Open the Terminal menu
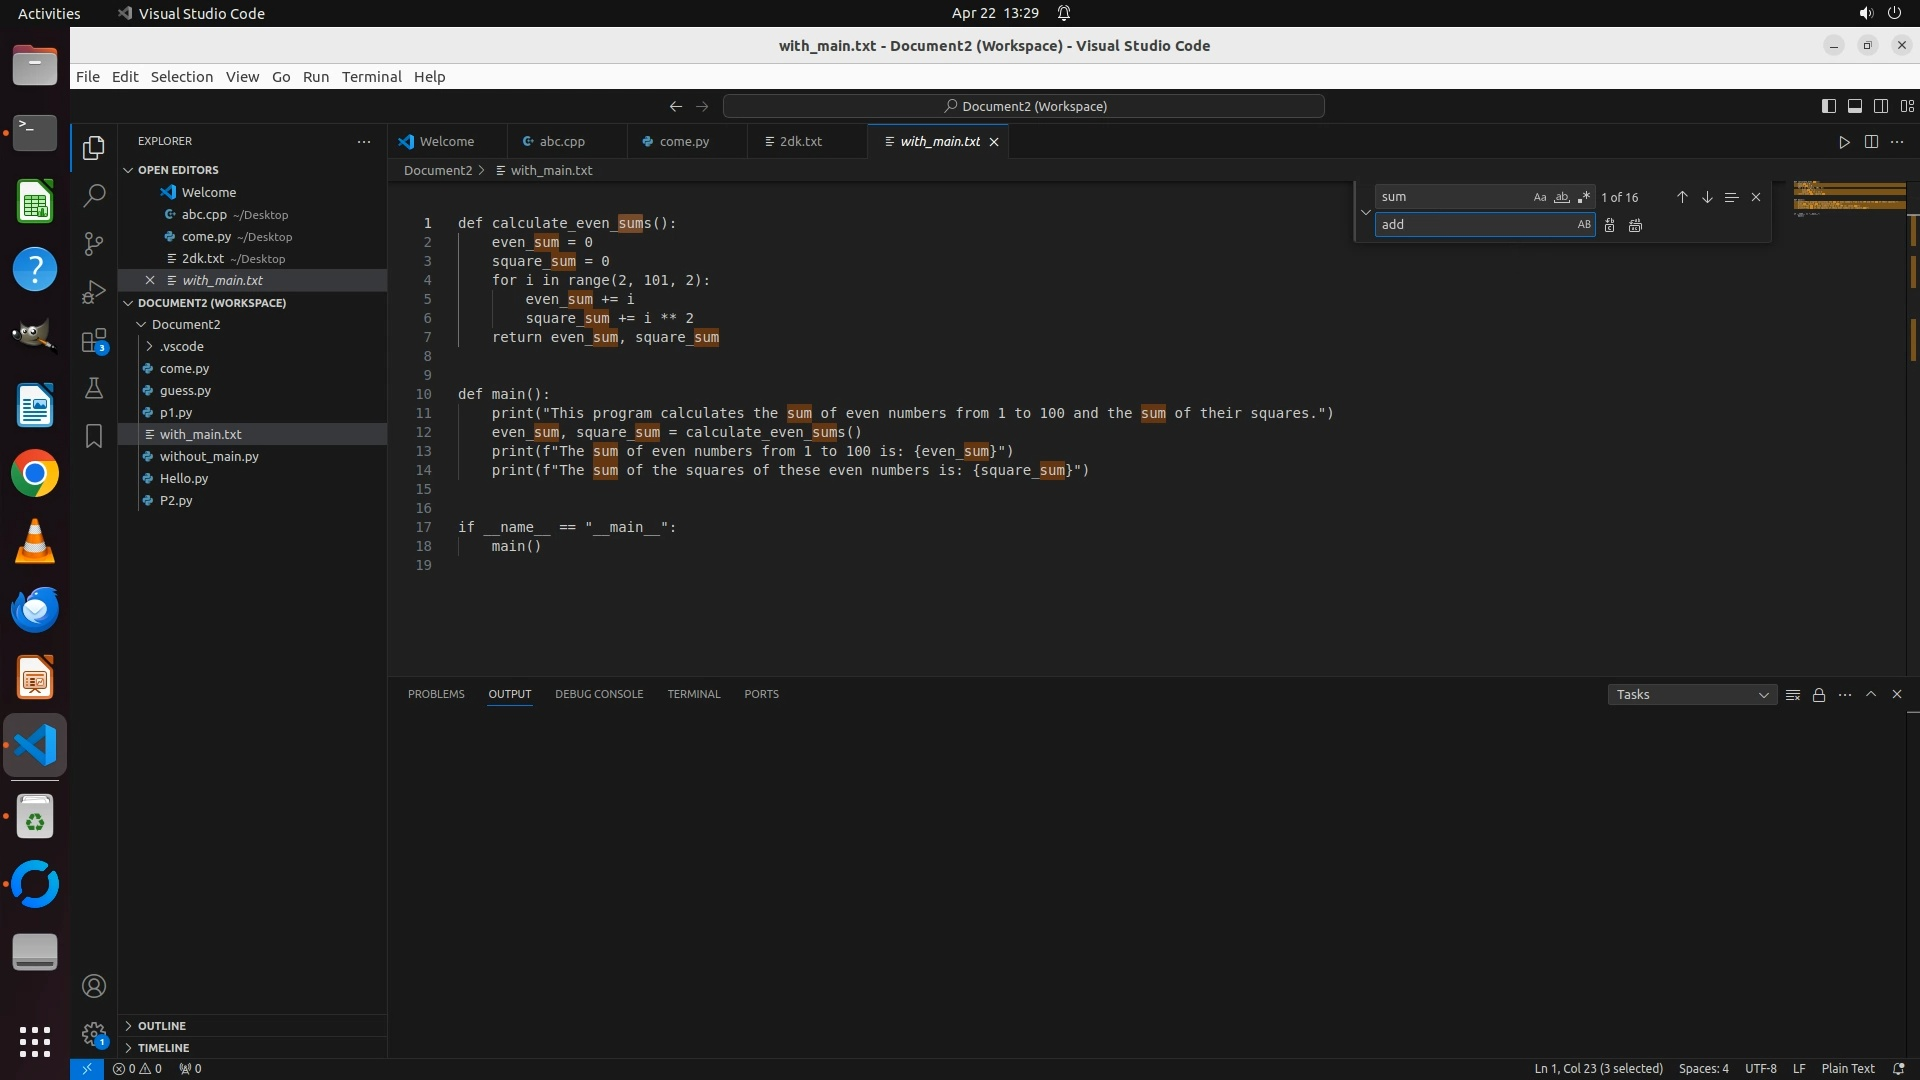Screen dimensions: 1920x1080 point(371,77)
